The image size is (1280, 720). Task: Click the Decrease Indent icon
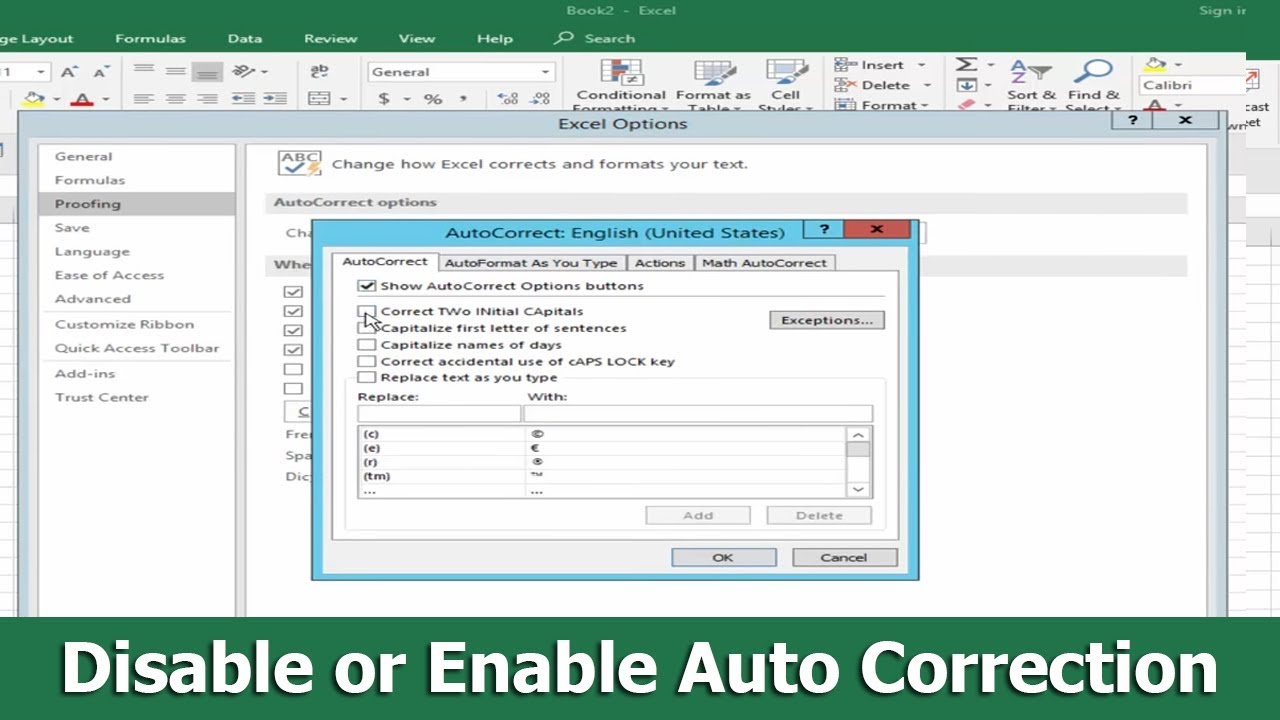pos(243,99)
